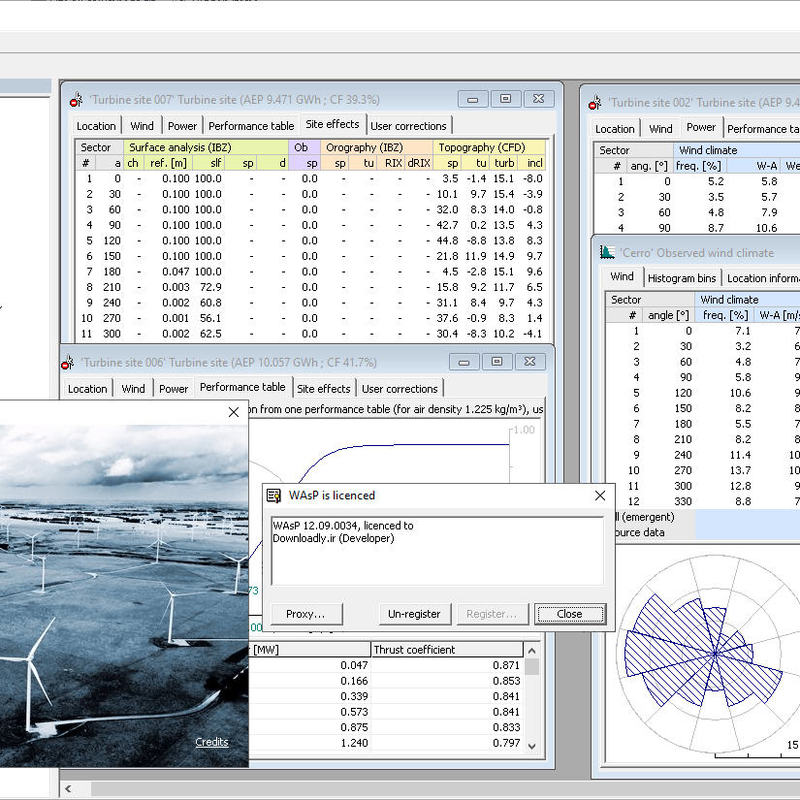
Task: Click the Un-register button
Action: (414, 614)
